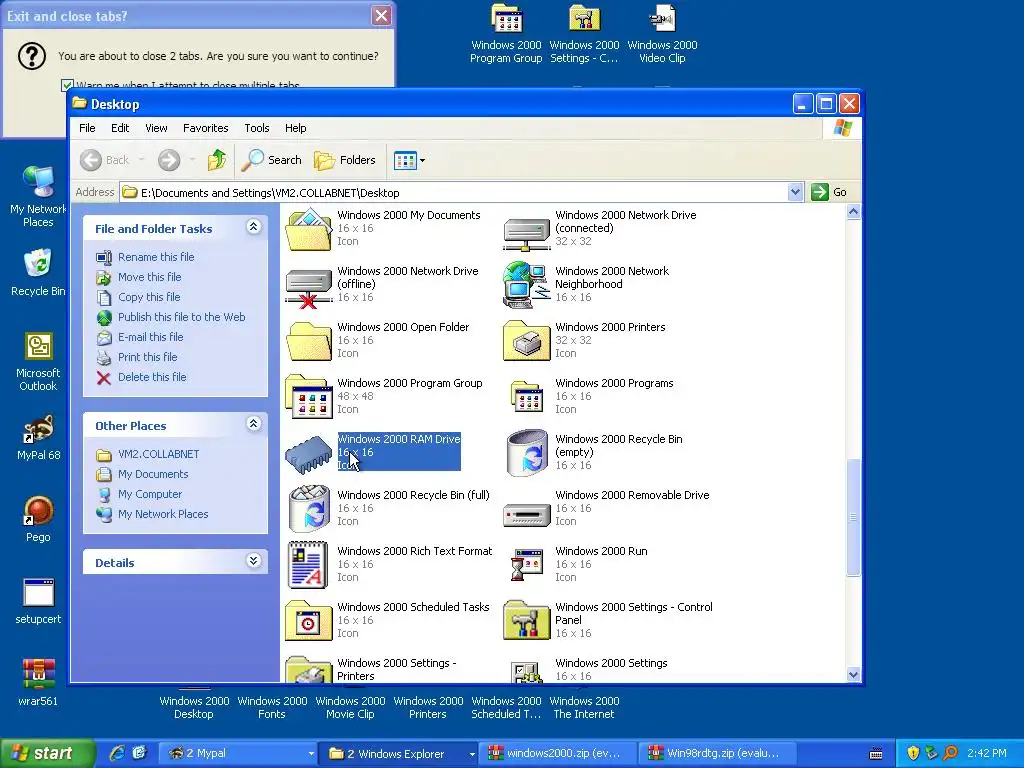Screen dimensions: 1024x768
Task: Select the Windows 2000 Run icon
Action: click(x=526, y=565)
